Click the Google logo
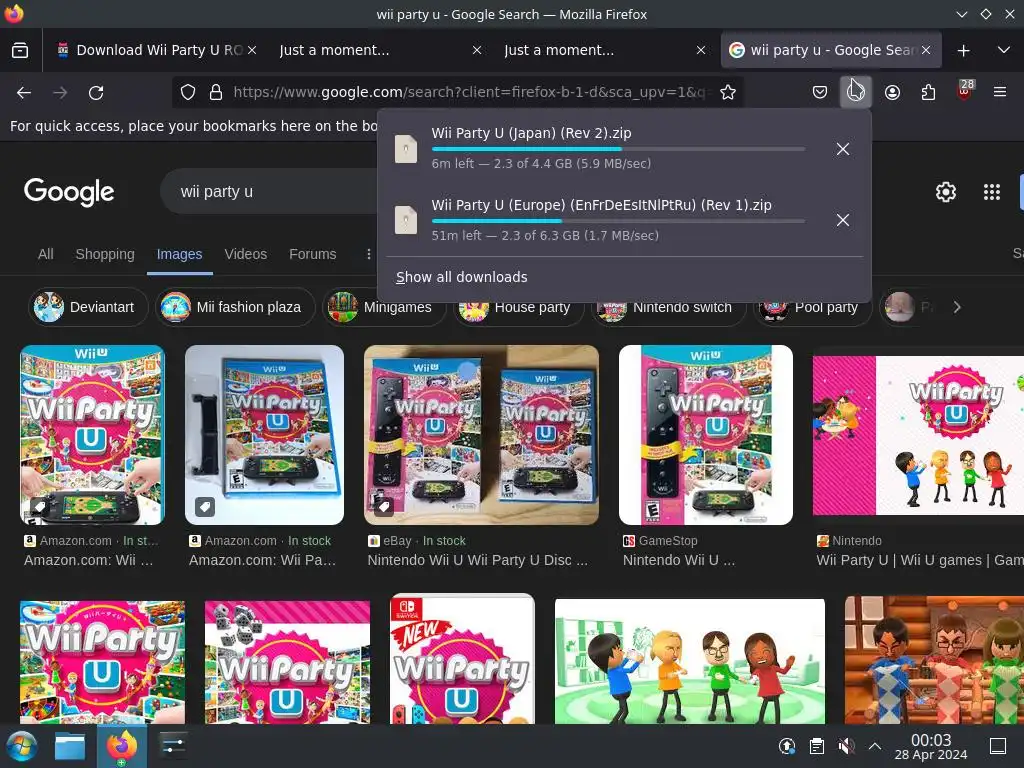The width and height of the screenshot is (1024, 768). pyautogui.click(x=69, y=191)
